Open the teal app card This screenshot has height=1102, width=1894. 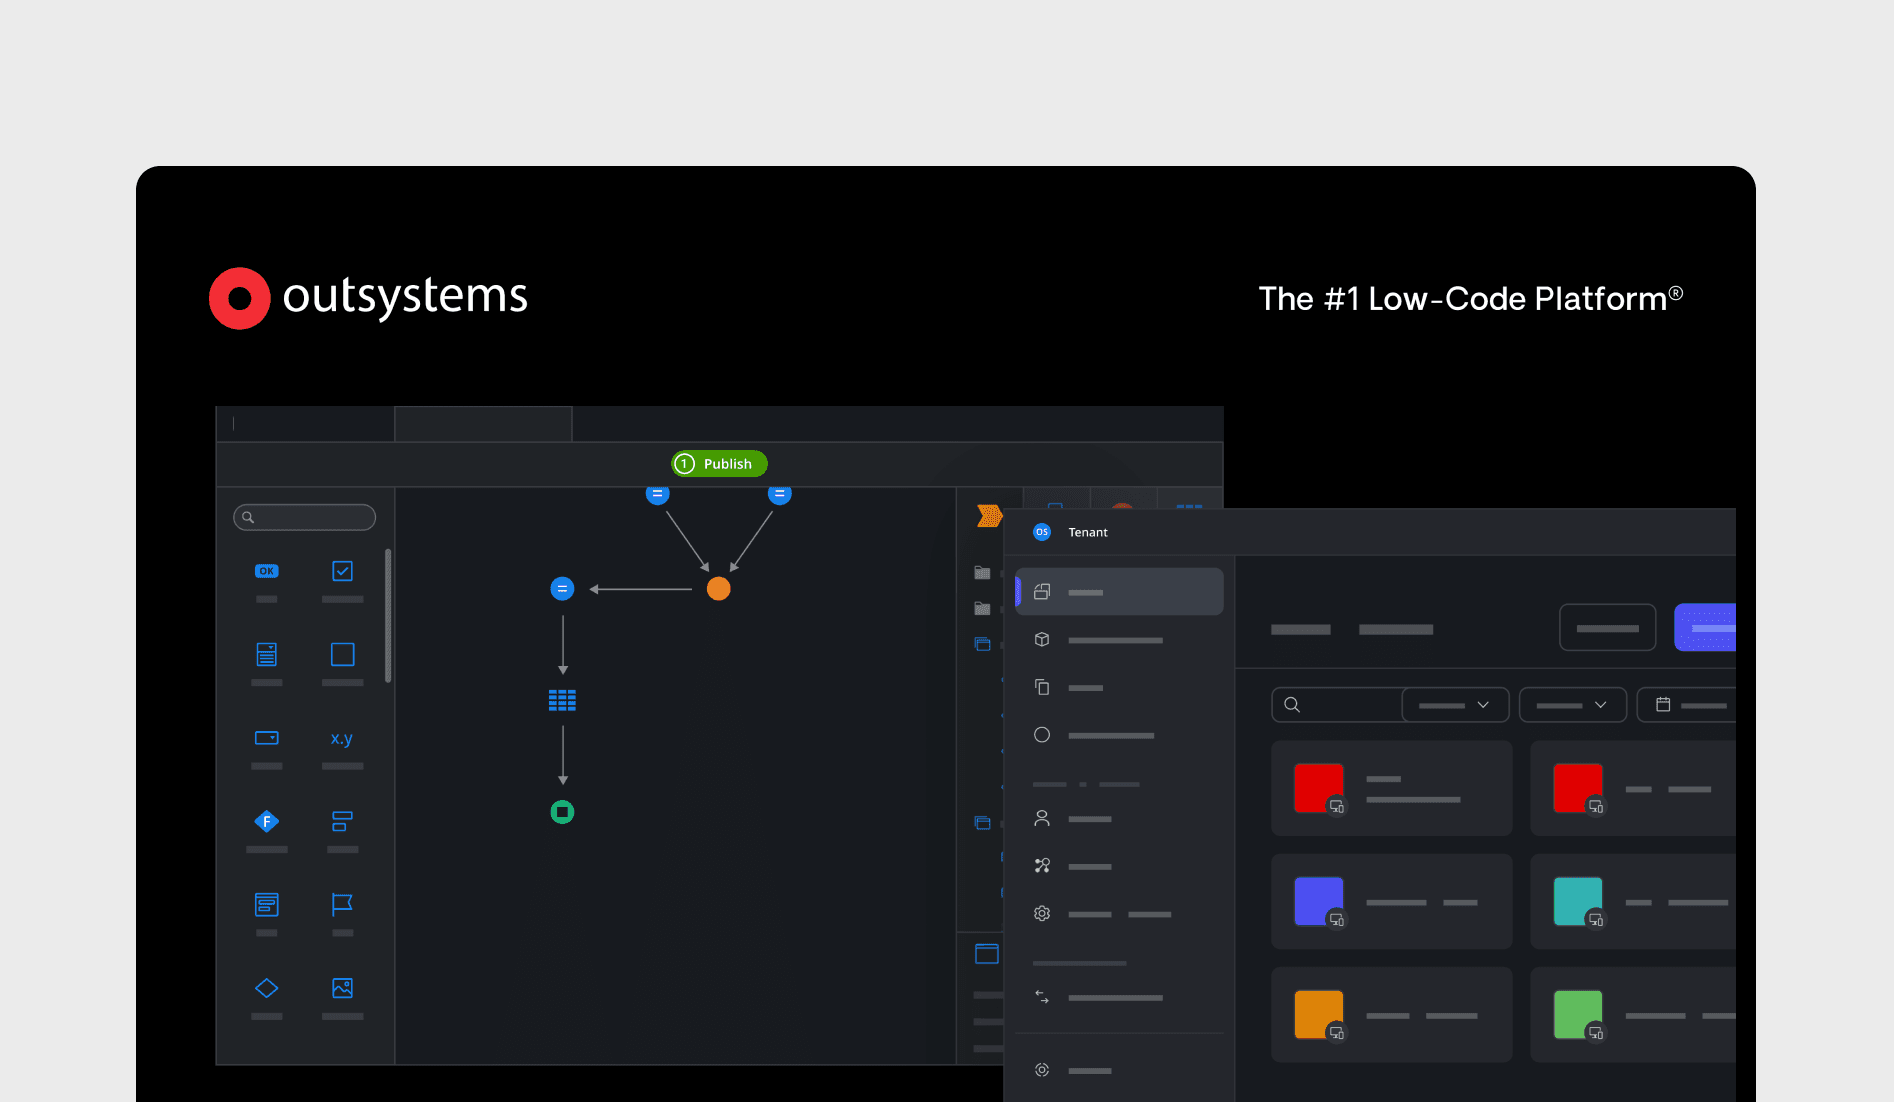click(1634, 902)
